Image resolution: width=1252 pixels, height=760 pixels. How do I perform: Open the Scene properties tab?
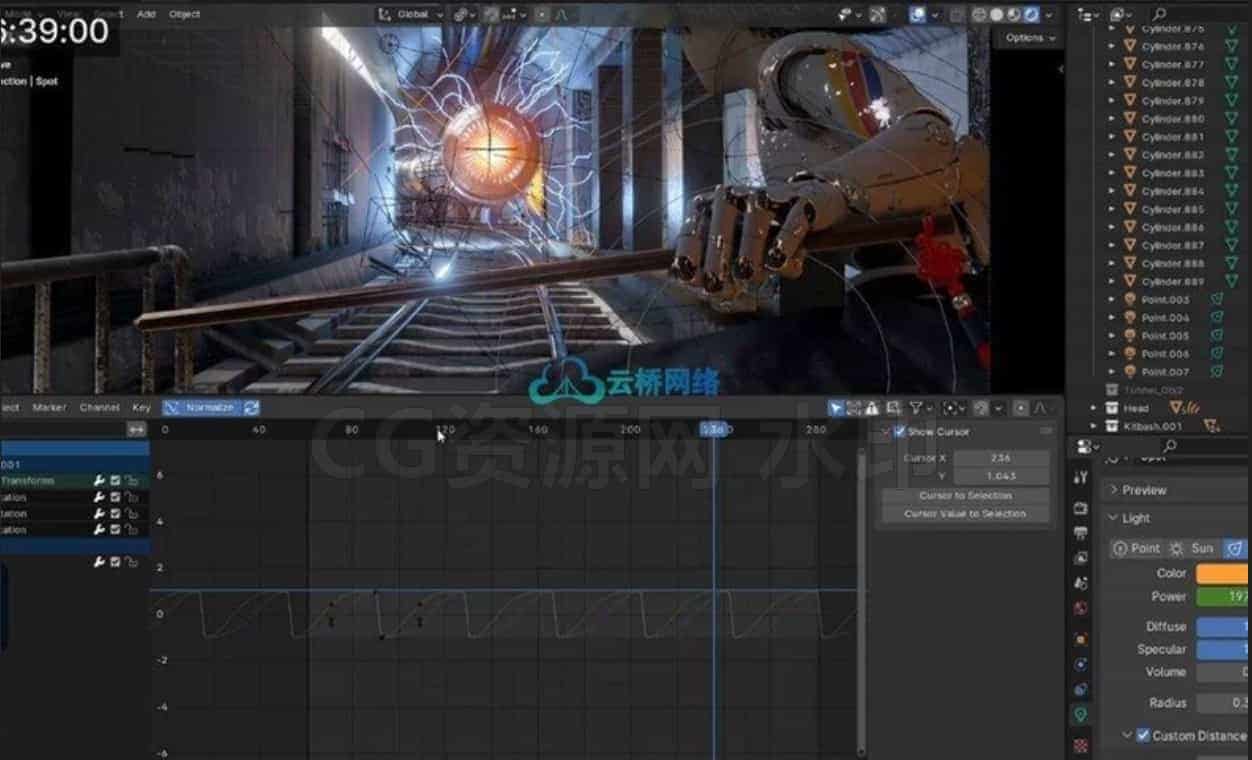(x=1080, y=583)
